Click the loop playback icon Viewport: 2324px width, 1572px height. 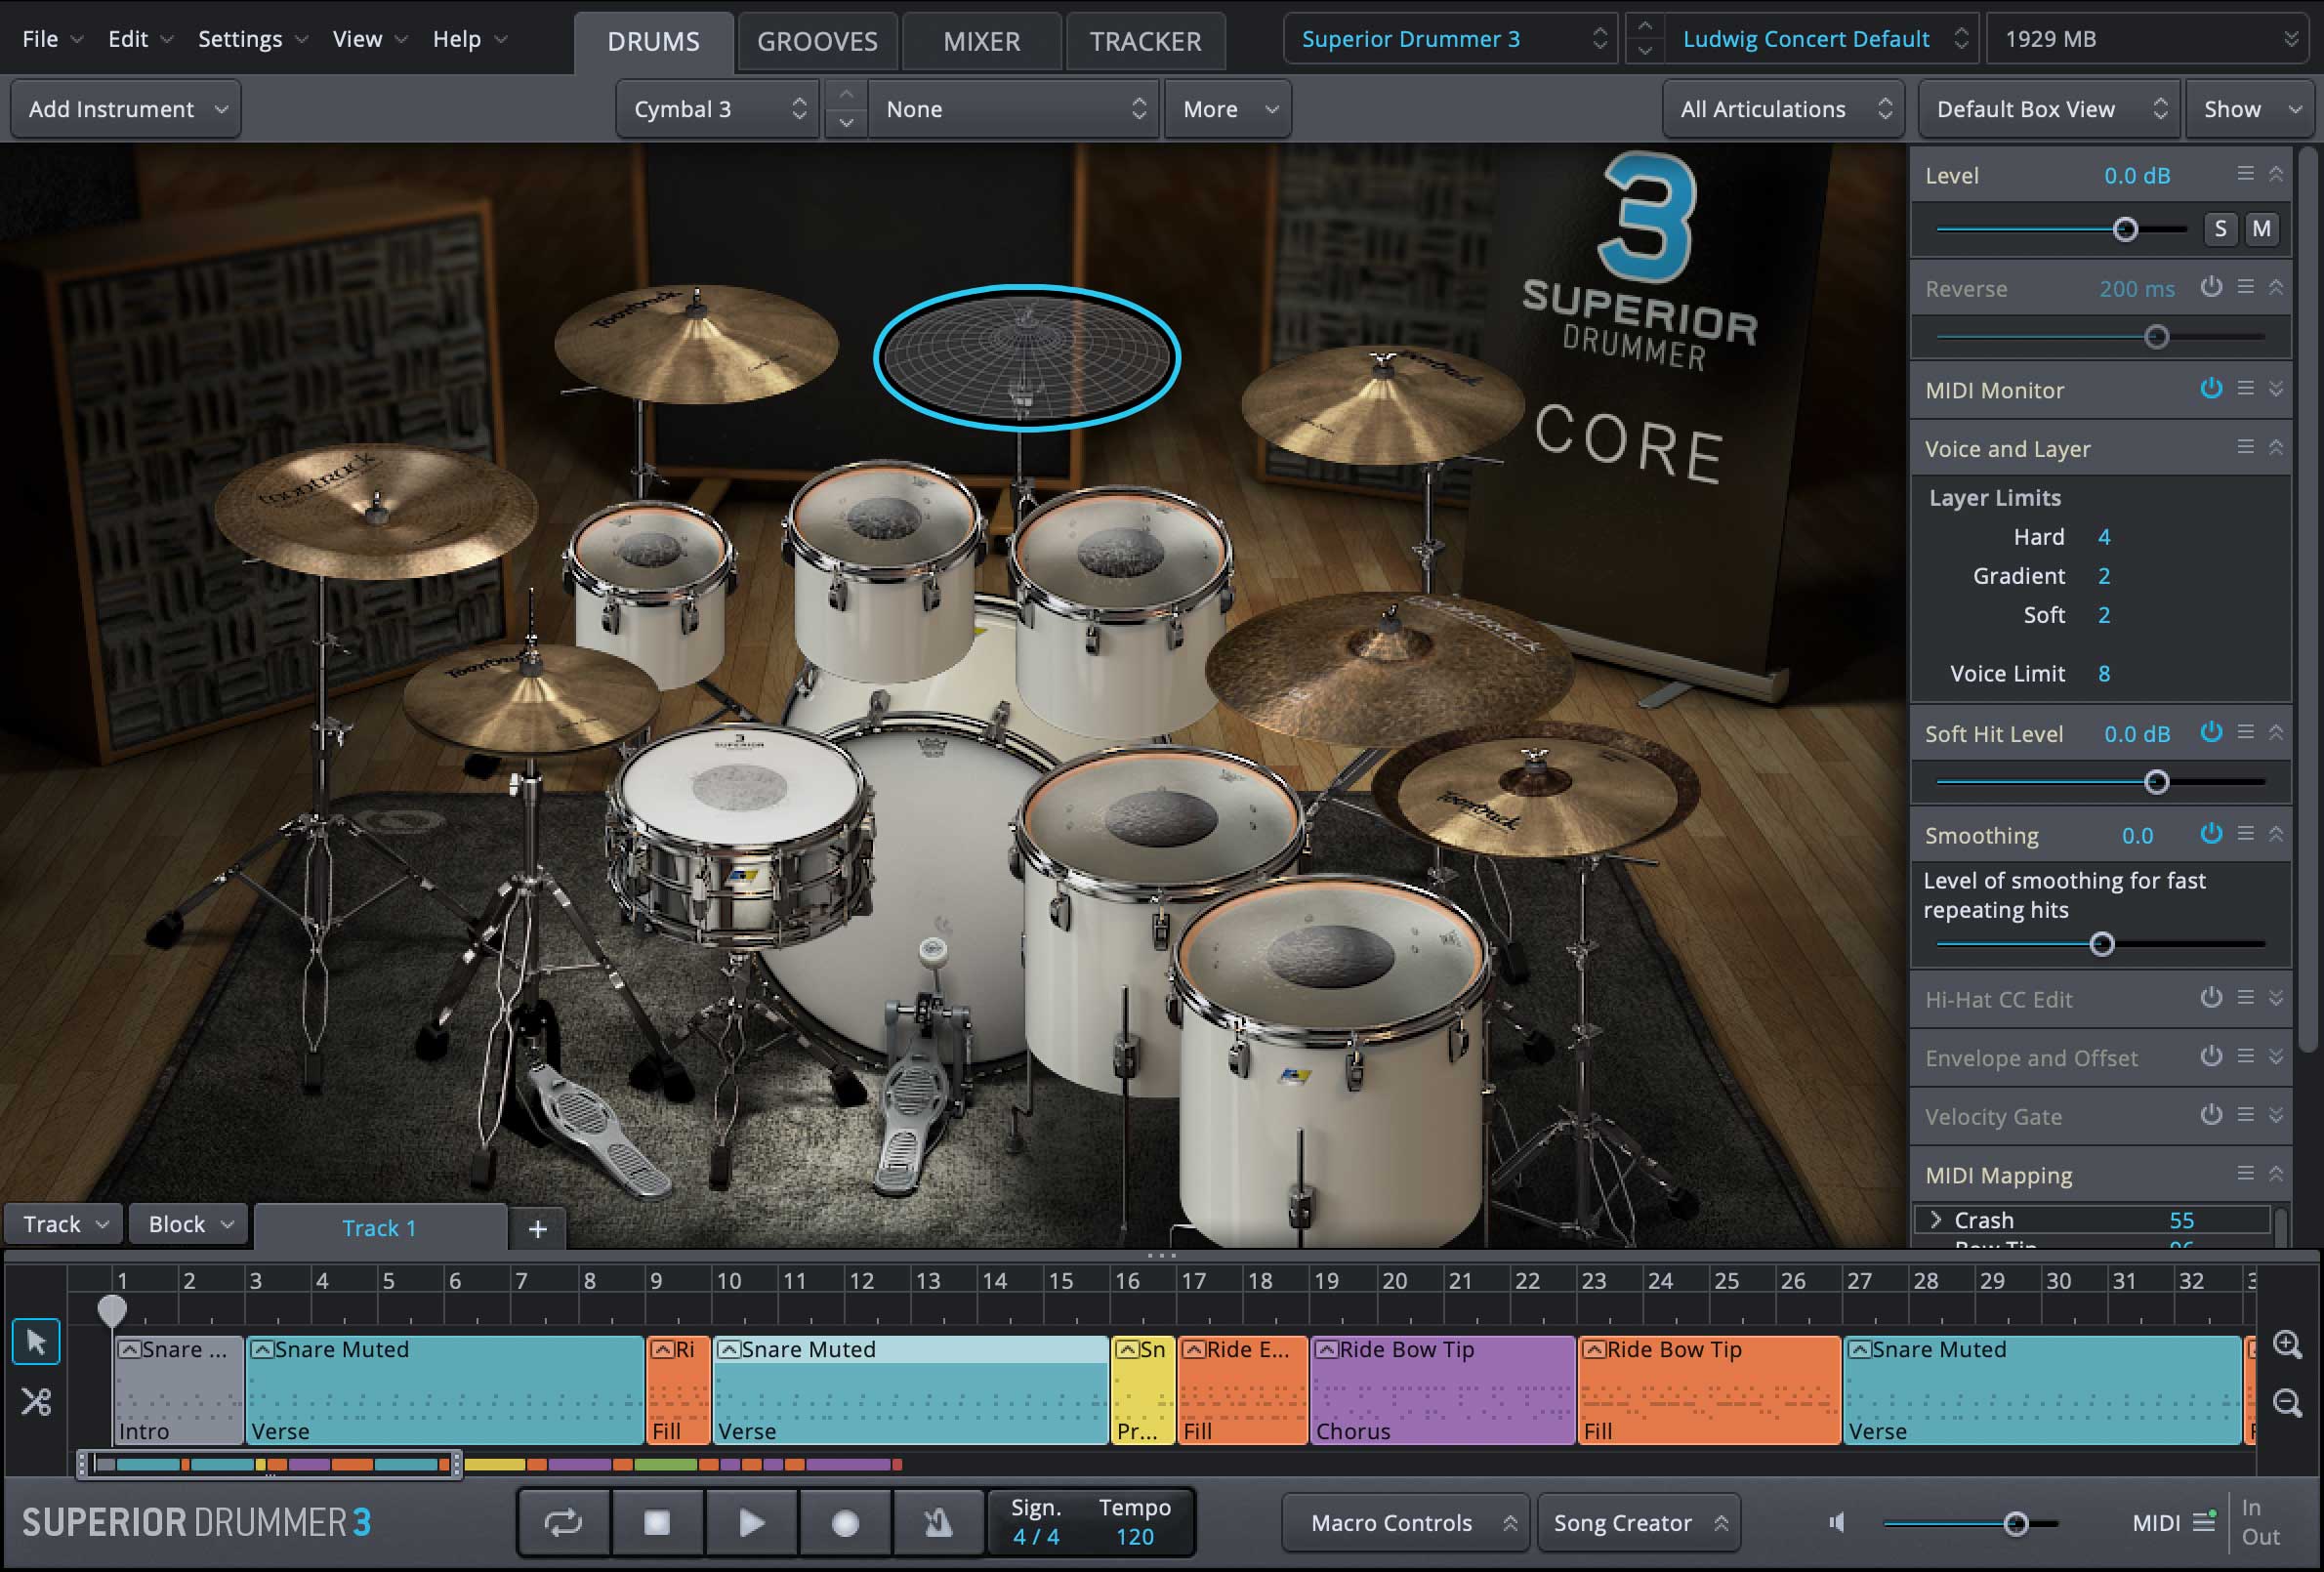click(x=563, y=1522)
